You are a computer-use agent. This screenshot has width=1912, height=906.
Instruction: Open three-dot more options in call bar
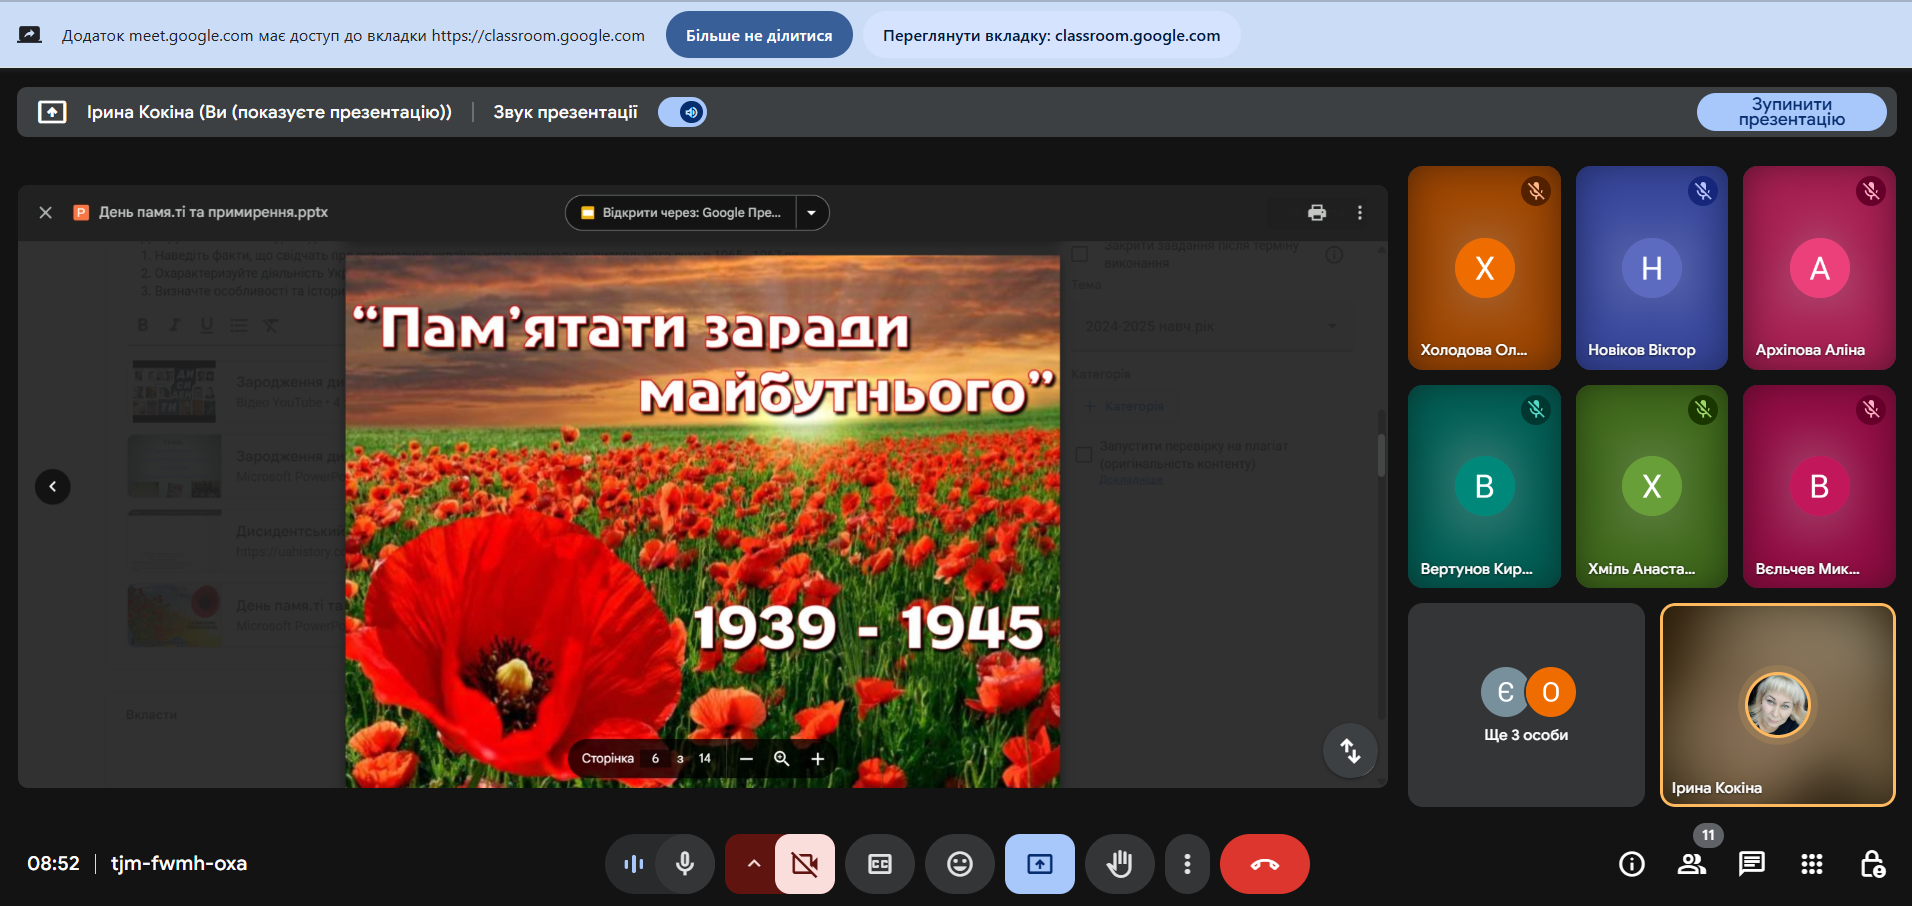pos(1187,864)
